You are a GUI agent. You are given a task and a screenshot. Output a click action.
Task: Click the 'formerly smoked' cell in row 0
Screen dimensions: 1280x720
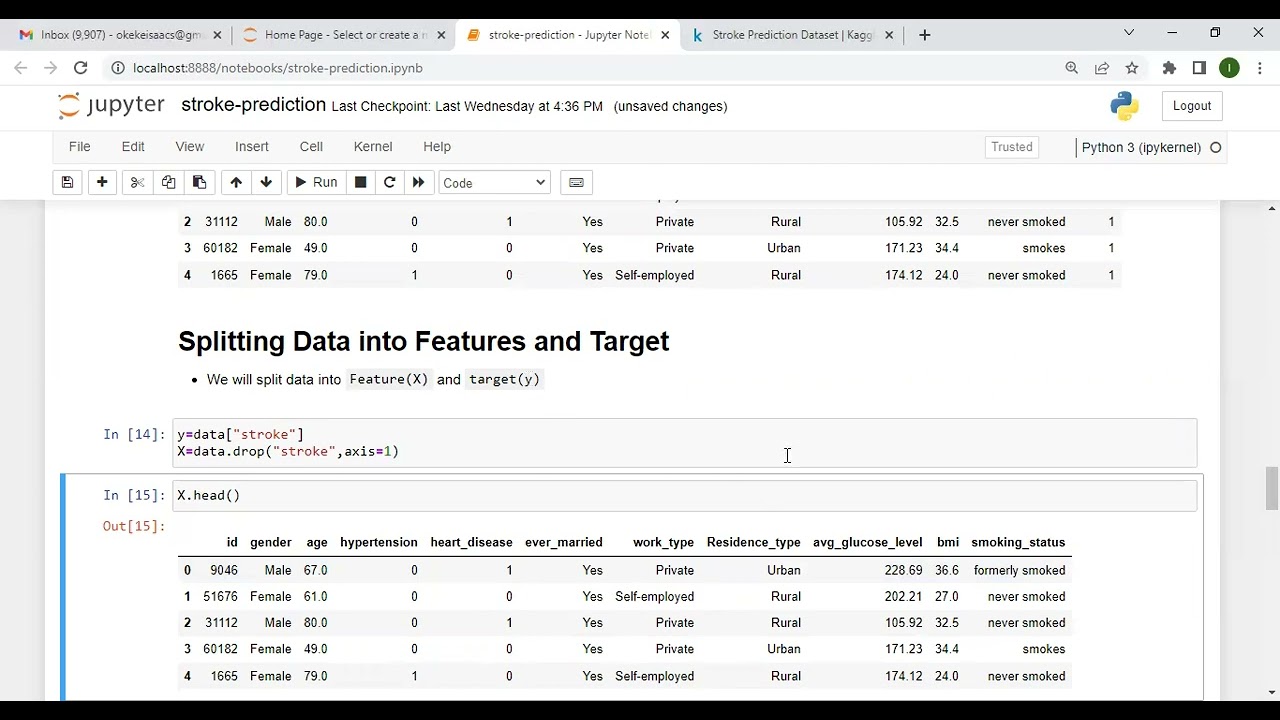click(1019, 570)
